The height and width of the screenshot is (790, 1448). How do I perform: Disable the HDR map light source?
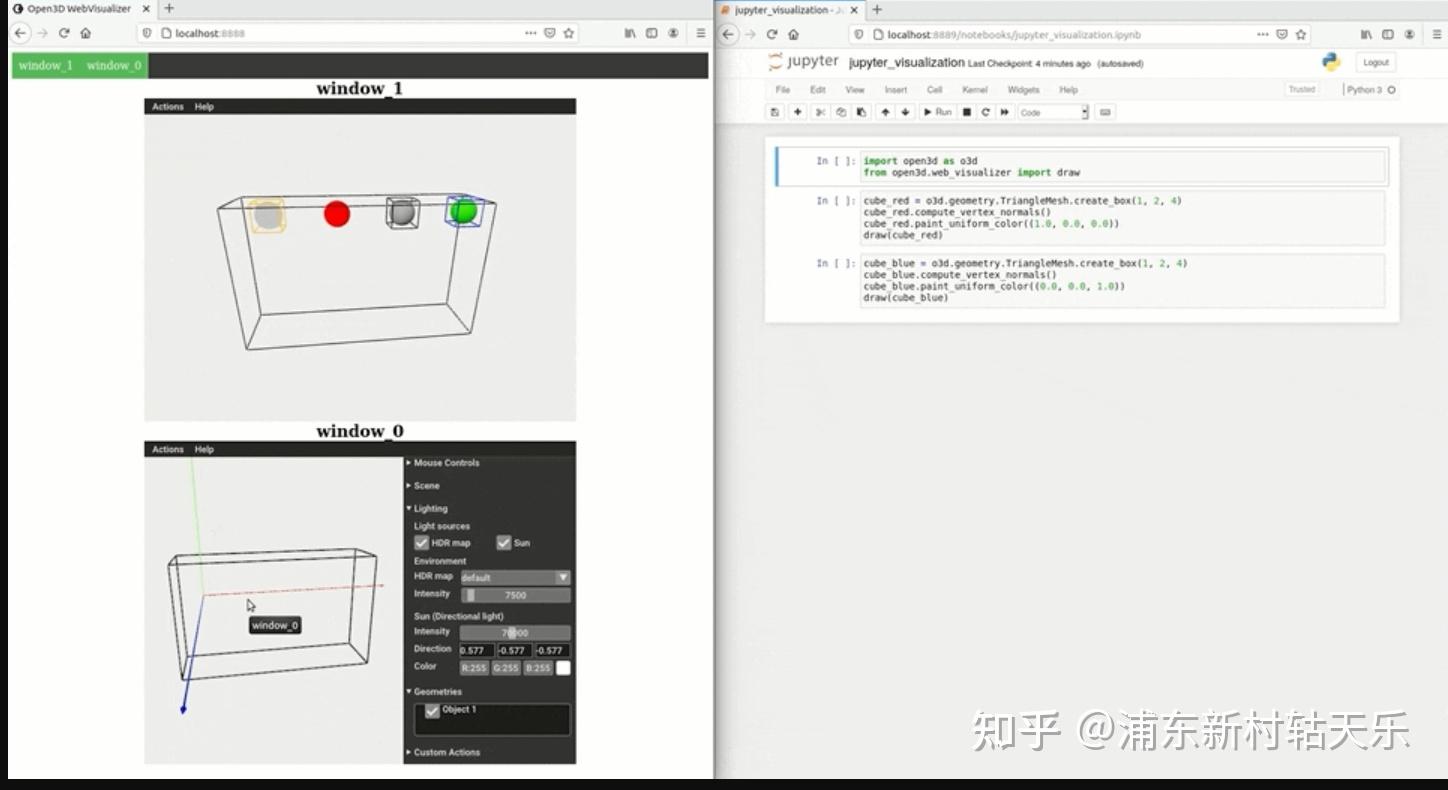[x=422, y=542]
